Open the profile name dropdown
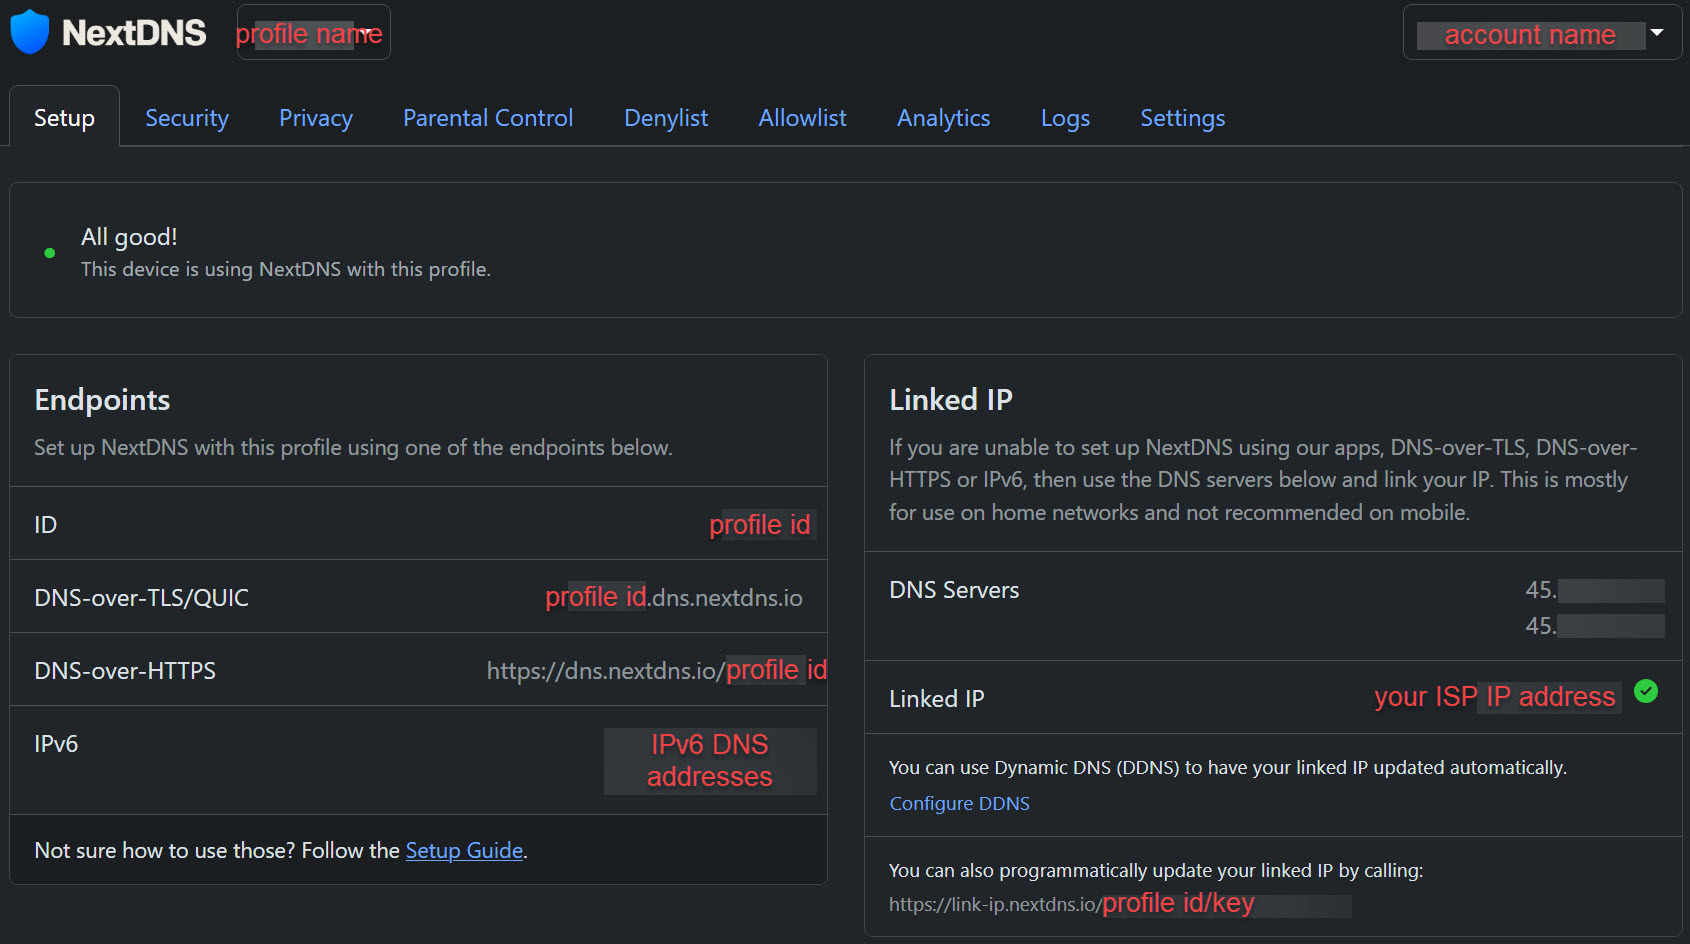1690x944 pixels. pyautogui.click(x=313, y=33)
